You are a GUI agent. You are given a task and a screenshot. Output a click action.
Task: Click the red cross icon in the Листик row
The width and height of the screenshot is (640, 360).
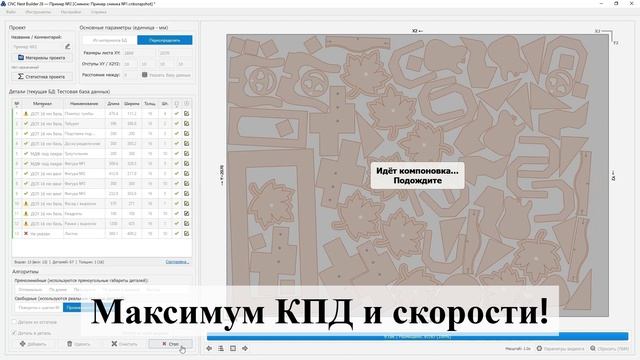26,233
